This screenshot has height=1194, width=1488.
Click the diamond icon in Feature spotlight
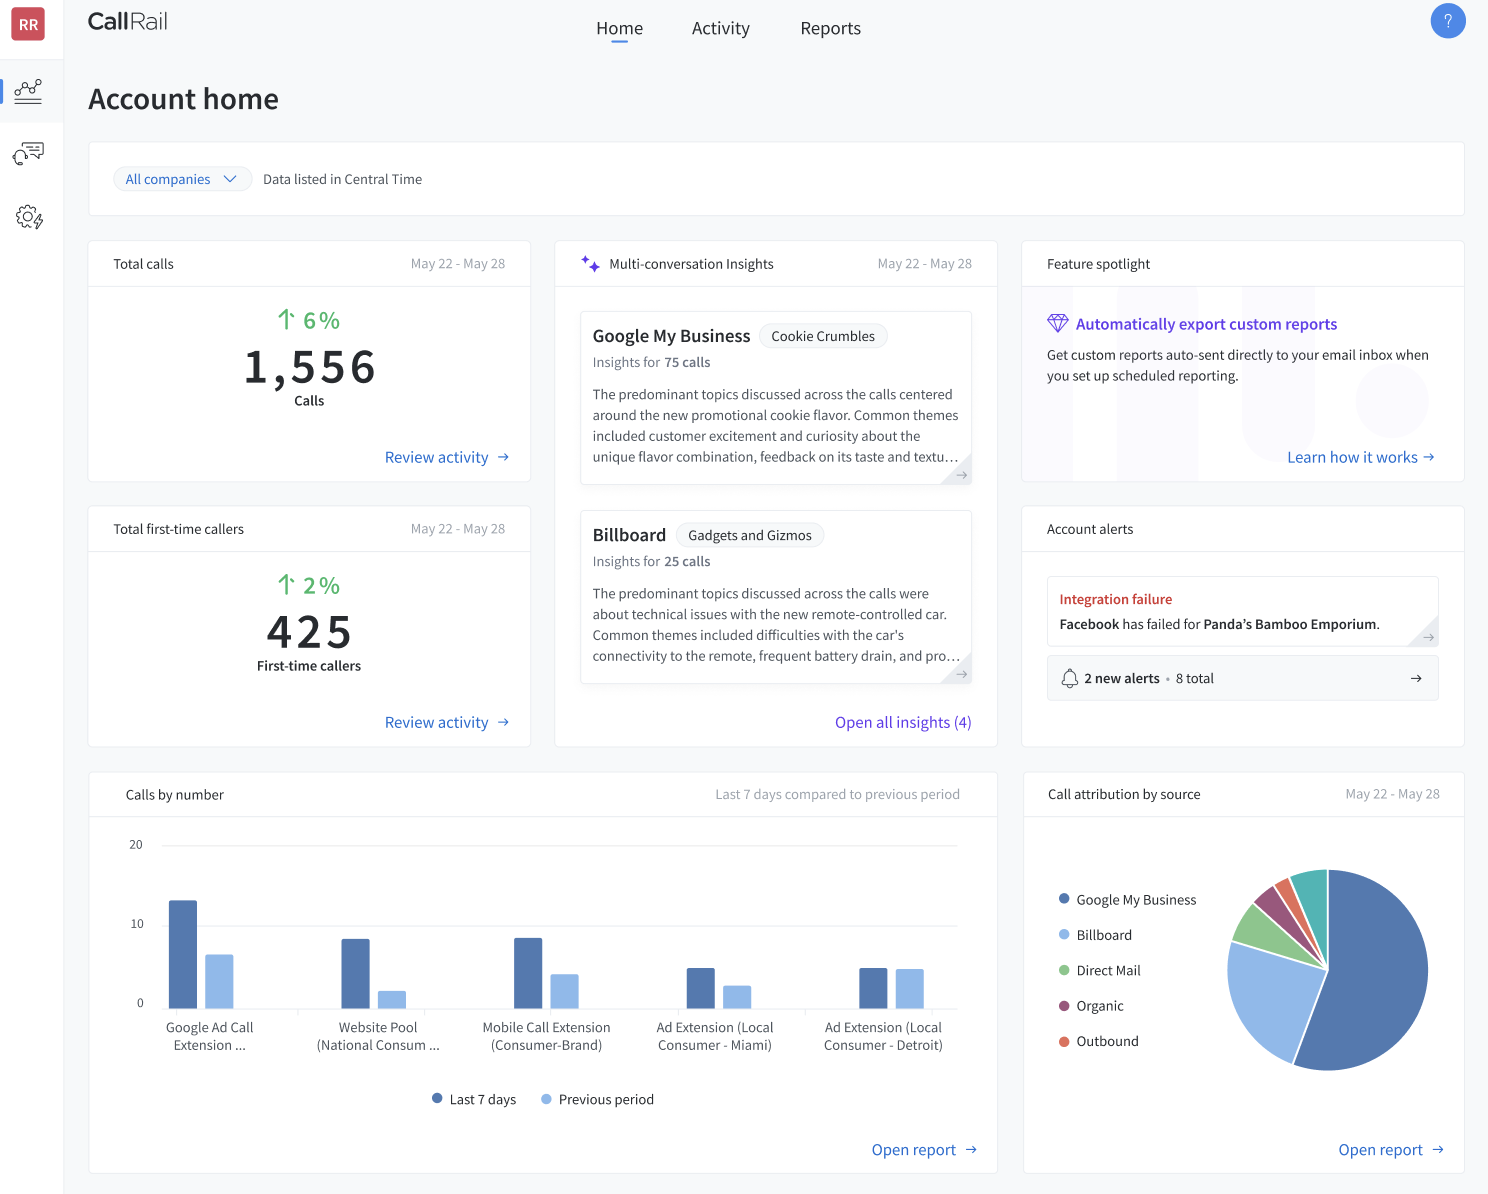pos(1057,323)
